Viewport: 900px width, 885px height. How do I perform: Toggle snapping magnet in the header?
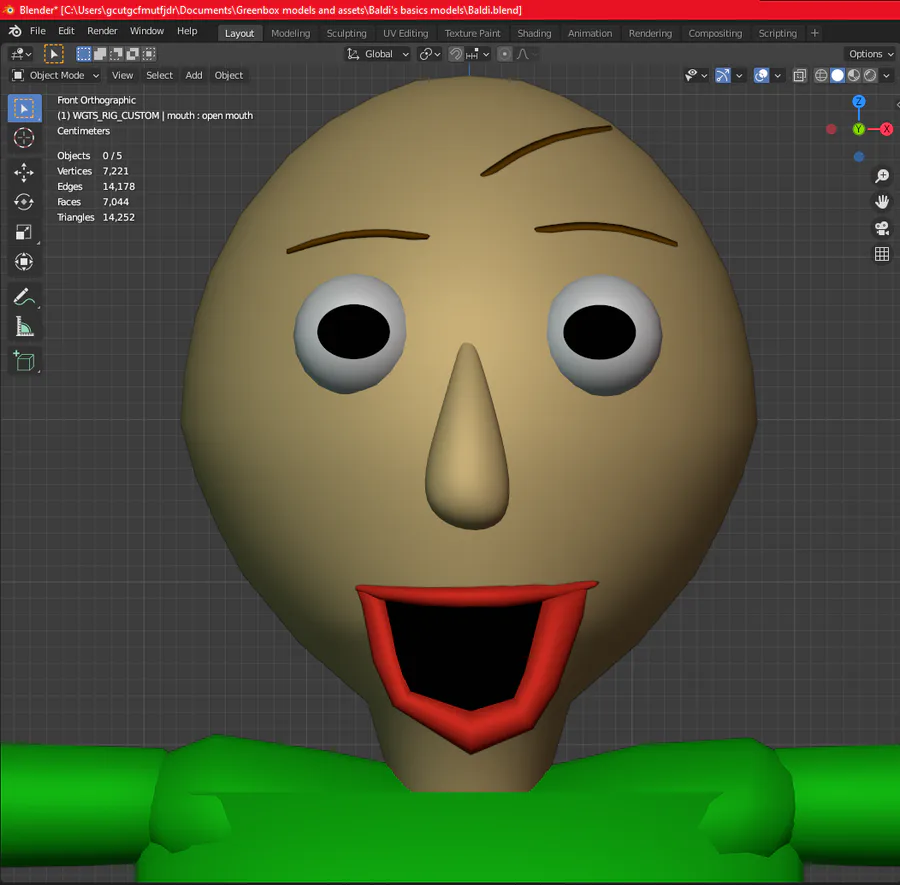click(x=456, y=54)
